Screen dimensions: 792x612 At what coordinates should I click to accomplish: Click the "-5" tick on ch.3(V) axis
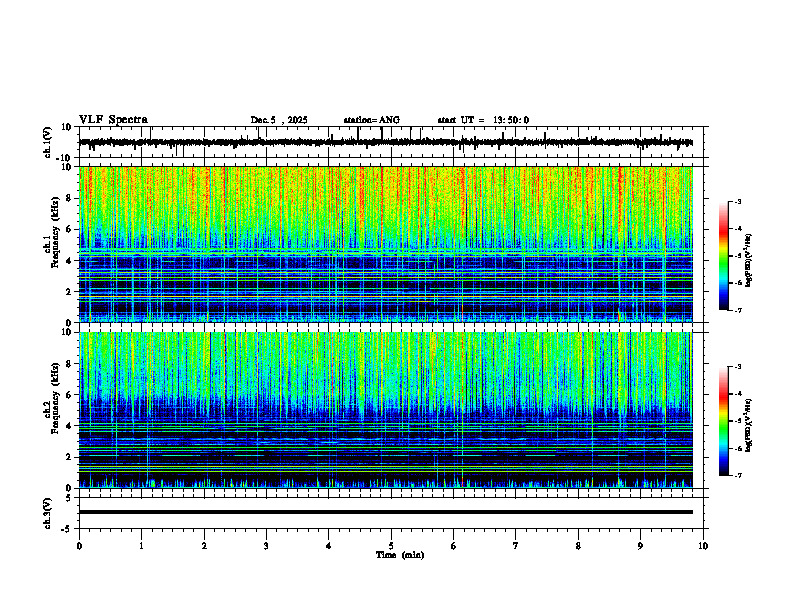pos(68,529)
